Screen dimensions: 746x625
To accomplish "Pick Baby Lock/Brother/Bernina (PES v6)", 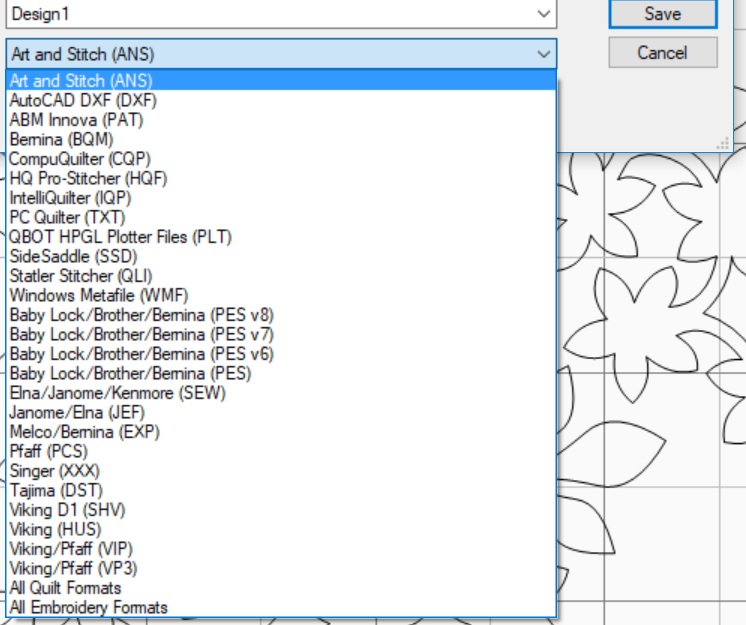I will point(281,353).
